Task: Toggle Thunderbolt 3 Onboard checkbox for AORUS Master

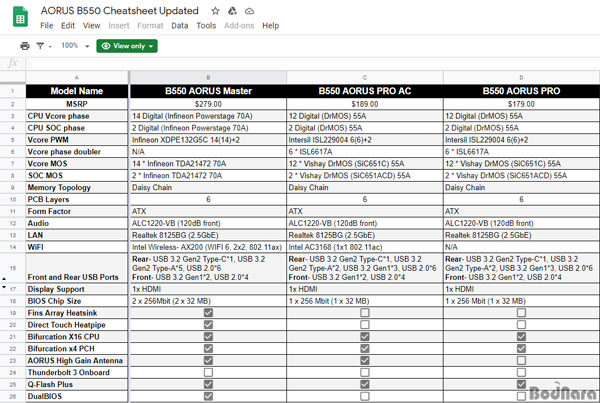Action: point(208,372)
